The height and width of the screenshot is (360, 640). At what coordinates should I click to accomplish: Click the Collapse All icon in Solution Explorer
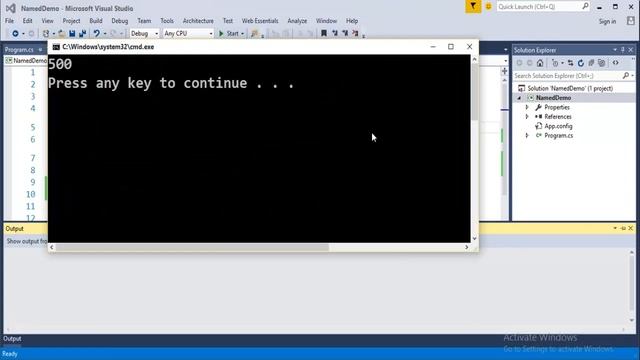pos(591,63)
